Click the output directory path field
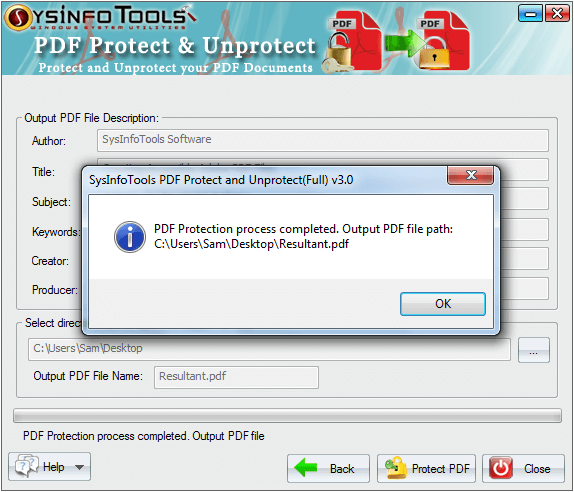574x492 pixels. pyautogui.click(x=269, y=349)
